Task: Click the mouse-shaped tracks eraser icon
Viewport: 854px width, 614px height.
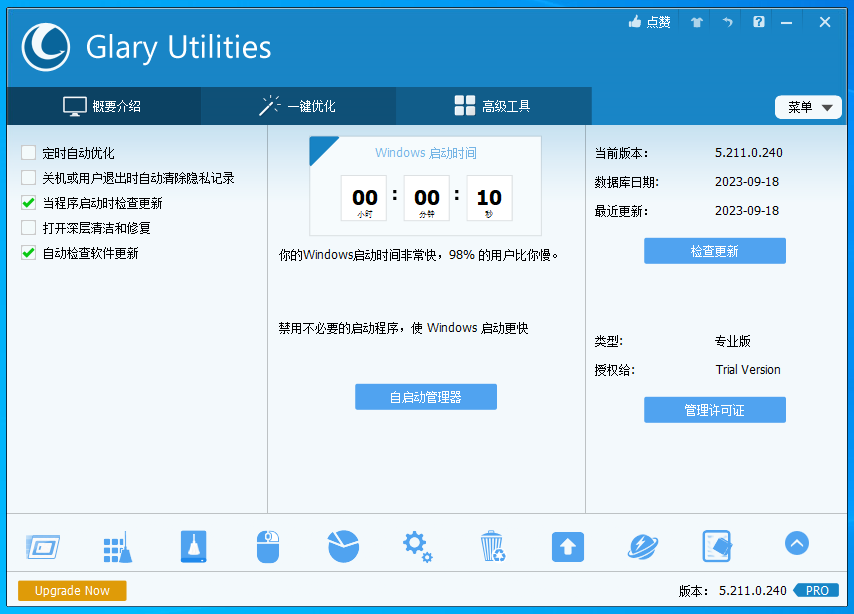Action: click(268, 547)
